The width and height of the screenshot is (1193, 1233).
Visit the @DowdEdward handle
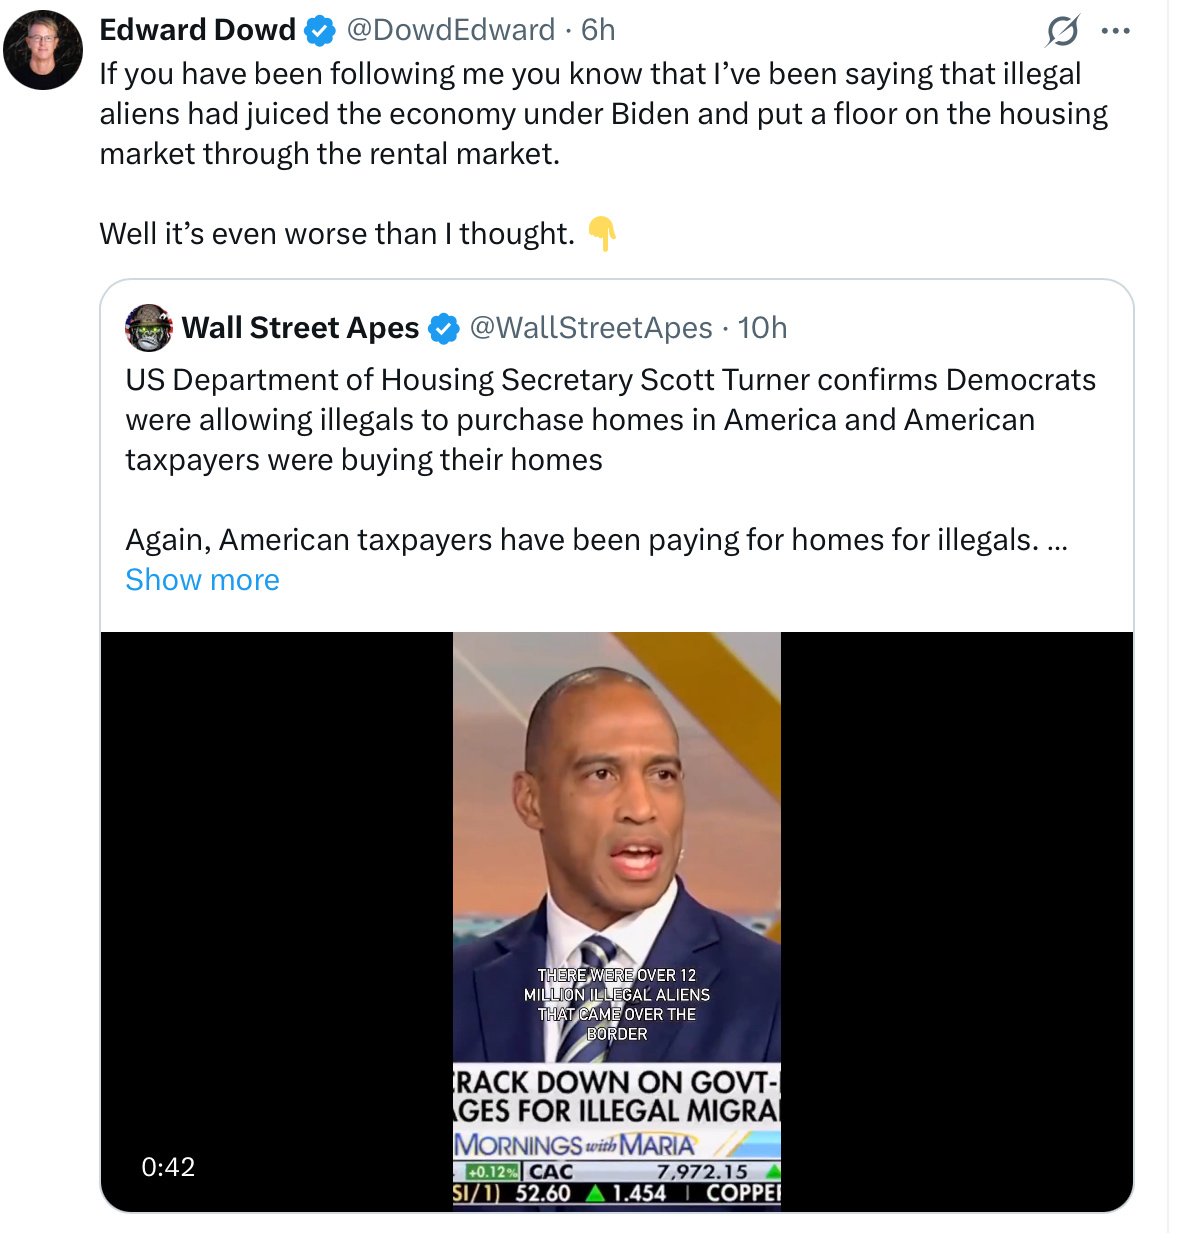[450, 30]
